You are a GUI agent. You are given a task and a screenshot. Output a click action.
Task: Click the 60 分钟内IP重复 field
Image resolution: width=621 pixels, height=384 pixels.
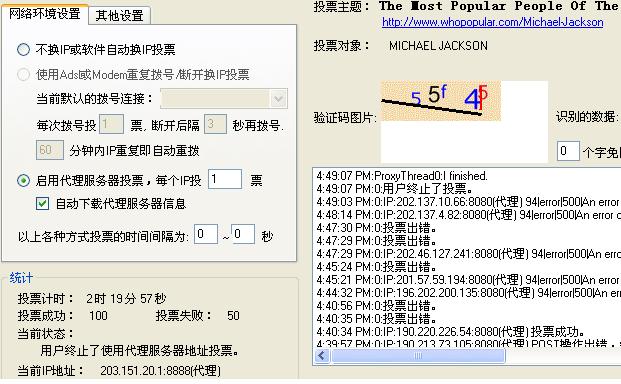[50, 150]
